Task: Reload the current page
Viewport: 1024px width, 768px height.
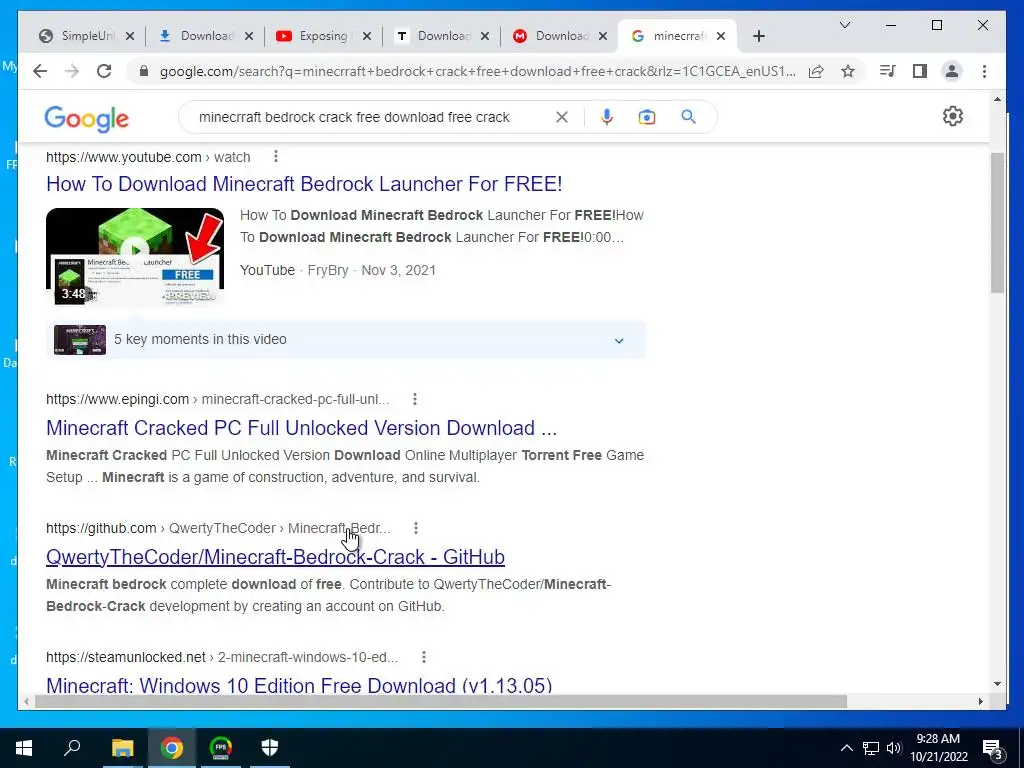Action: (104, 71)
